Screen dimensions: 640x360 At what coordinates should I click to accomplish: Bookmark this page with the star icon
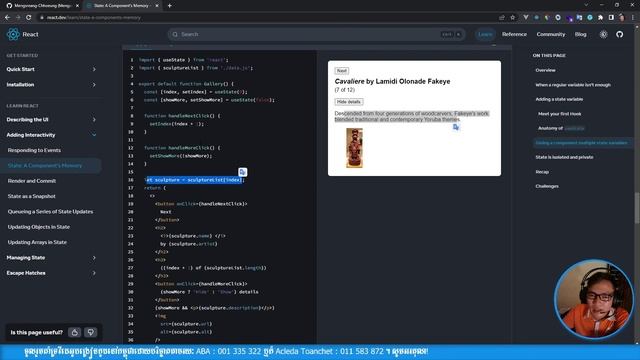(x=513, y=18)
